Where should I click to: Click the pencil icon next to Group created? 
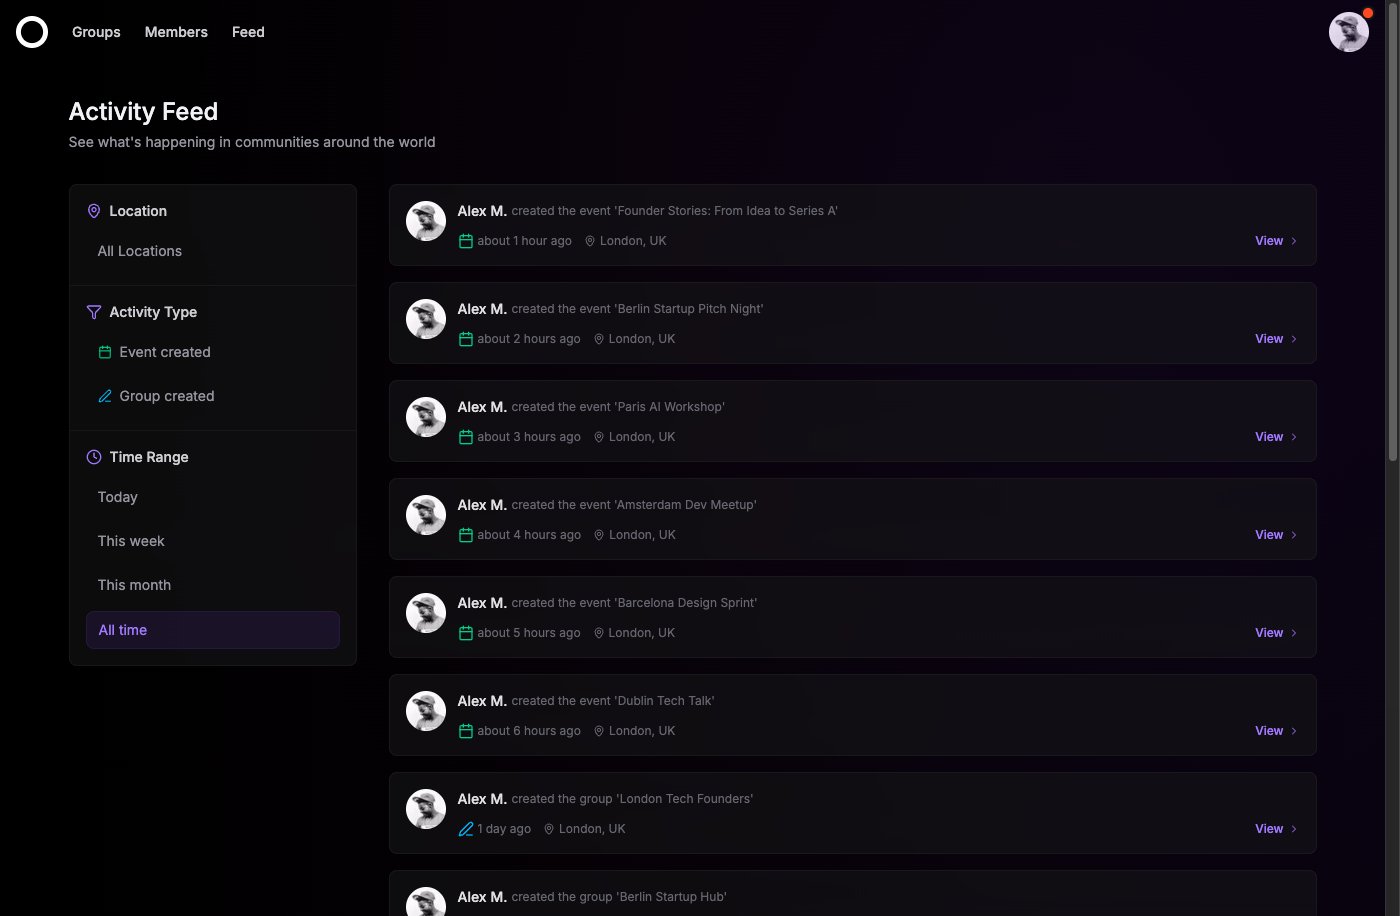pyautogui.click(x=105, y=396)
